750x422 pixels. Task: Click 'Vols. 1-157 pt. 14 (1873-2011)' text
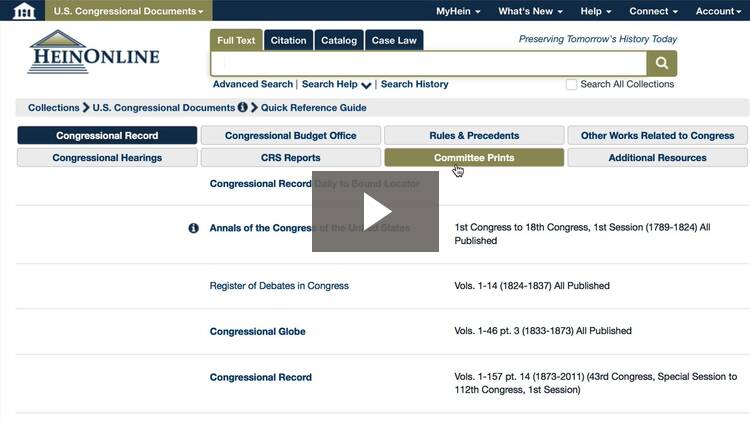[x=519, y=377]
